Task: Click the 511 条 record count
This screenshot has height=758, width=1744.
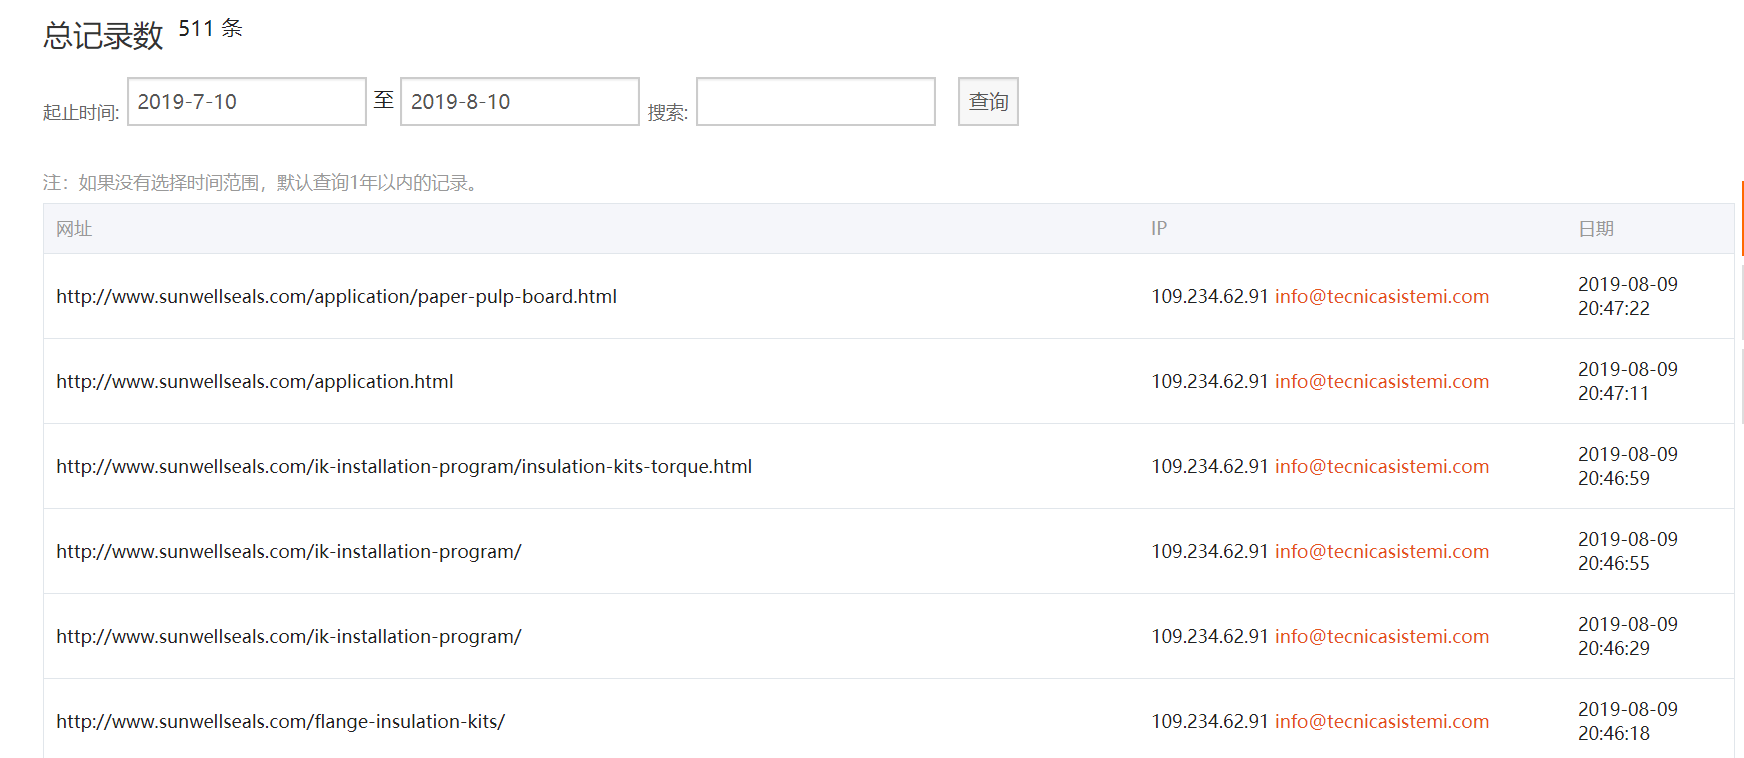Action: pos(211,29)
